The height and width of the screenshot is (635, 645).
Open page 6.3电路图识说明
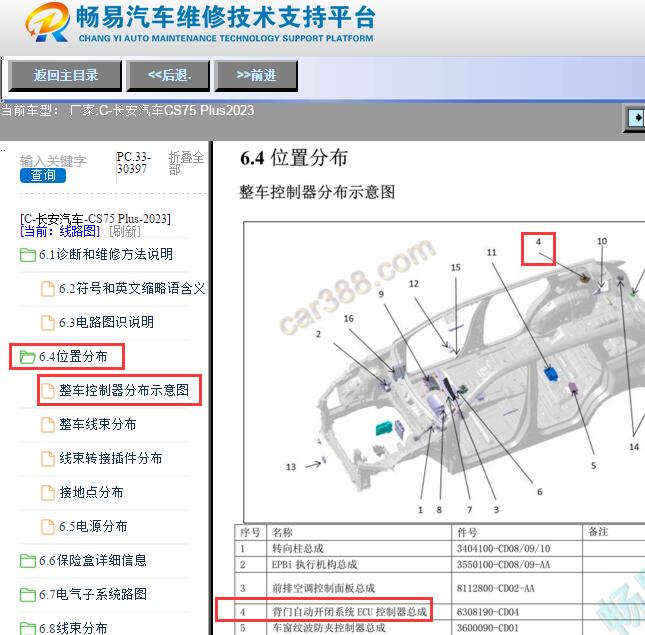[x=106, y=322]
